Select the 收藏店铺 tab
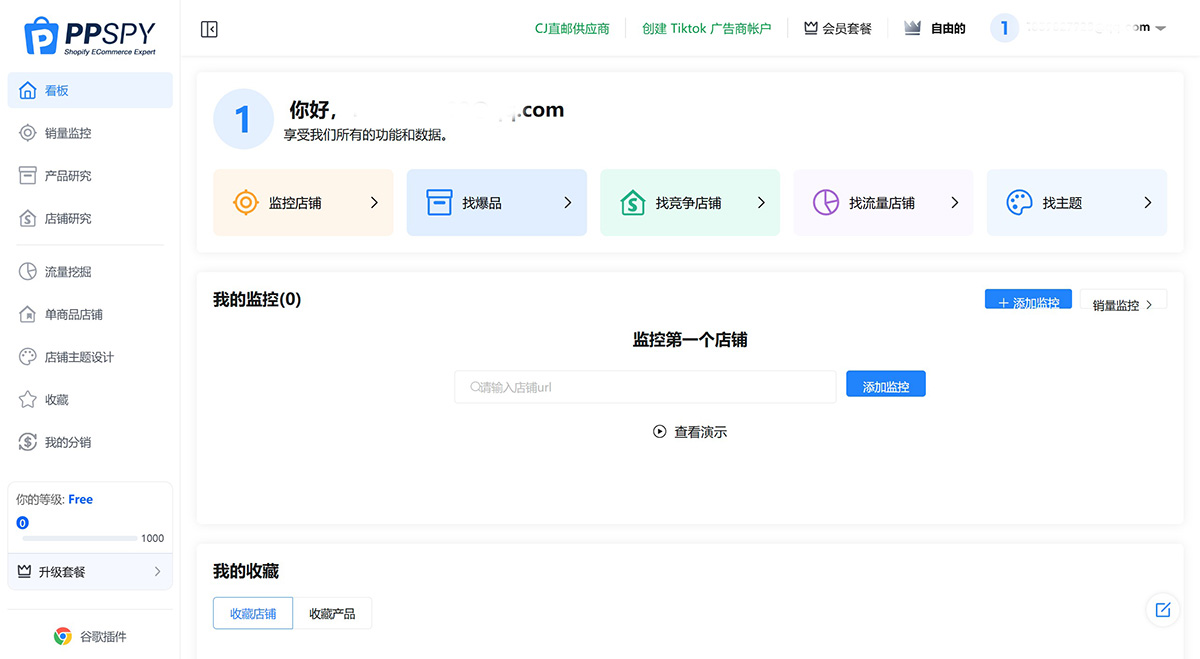 tap(253, 613)
